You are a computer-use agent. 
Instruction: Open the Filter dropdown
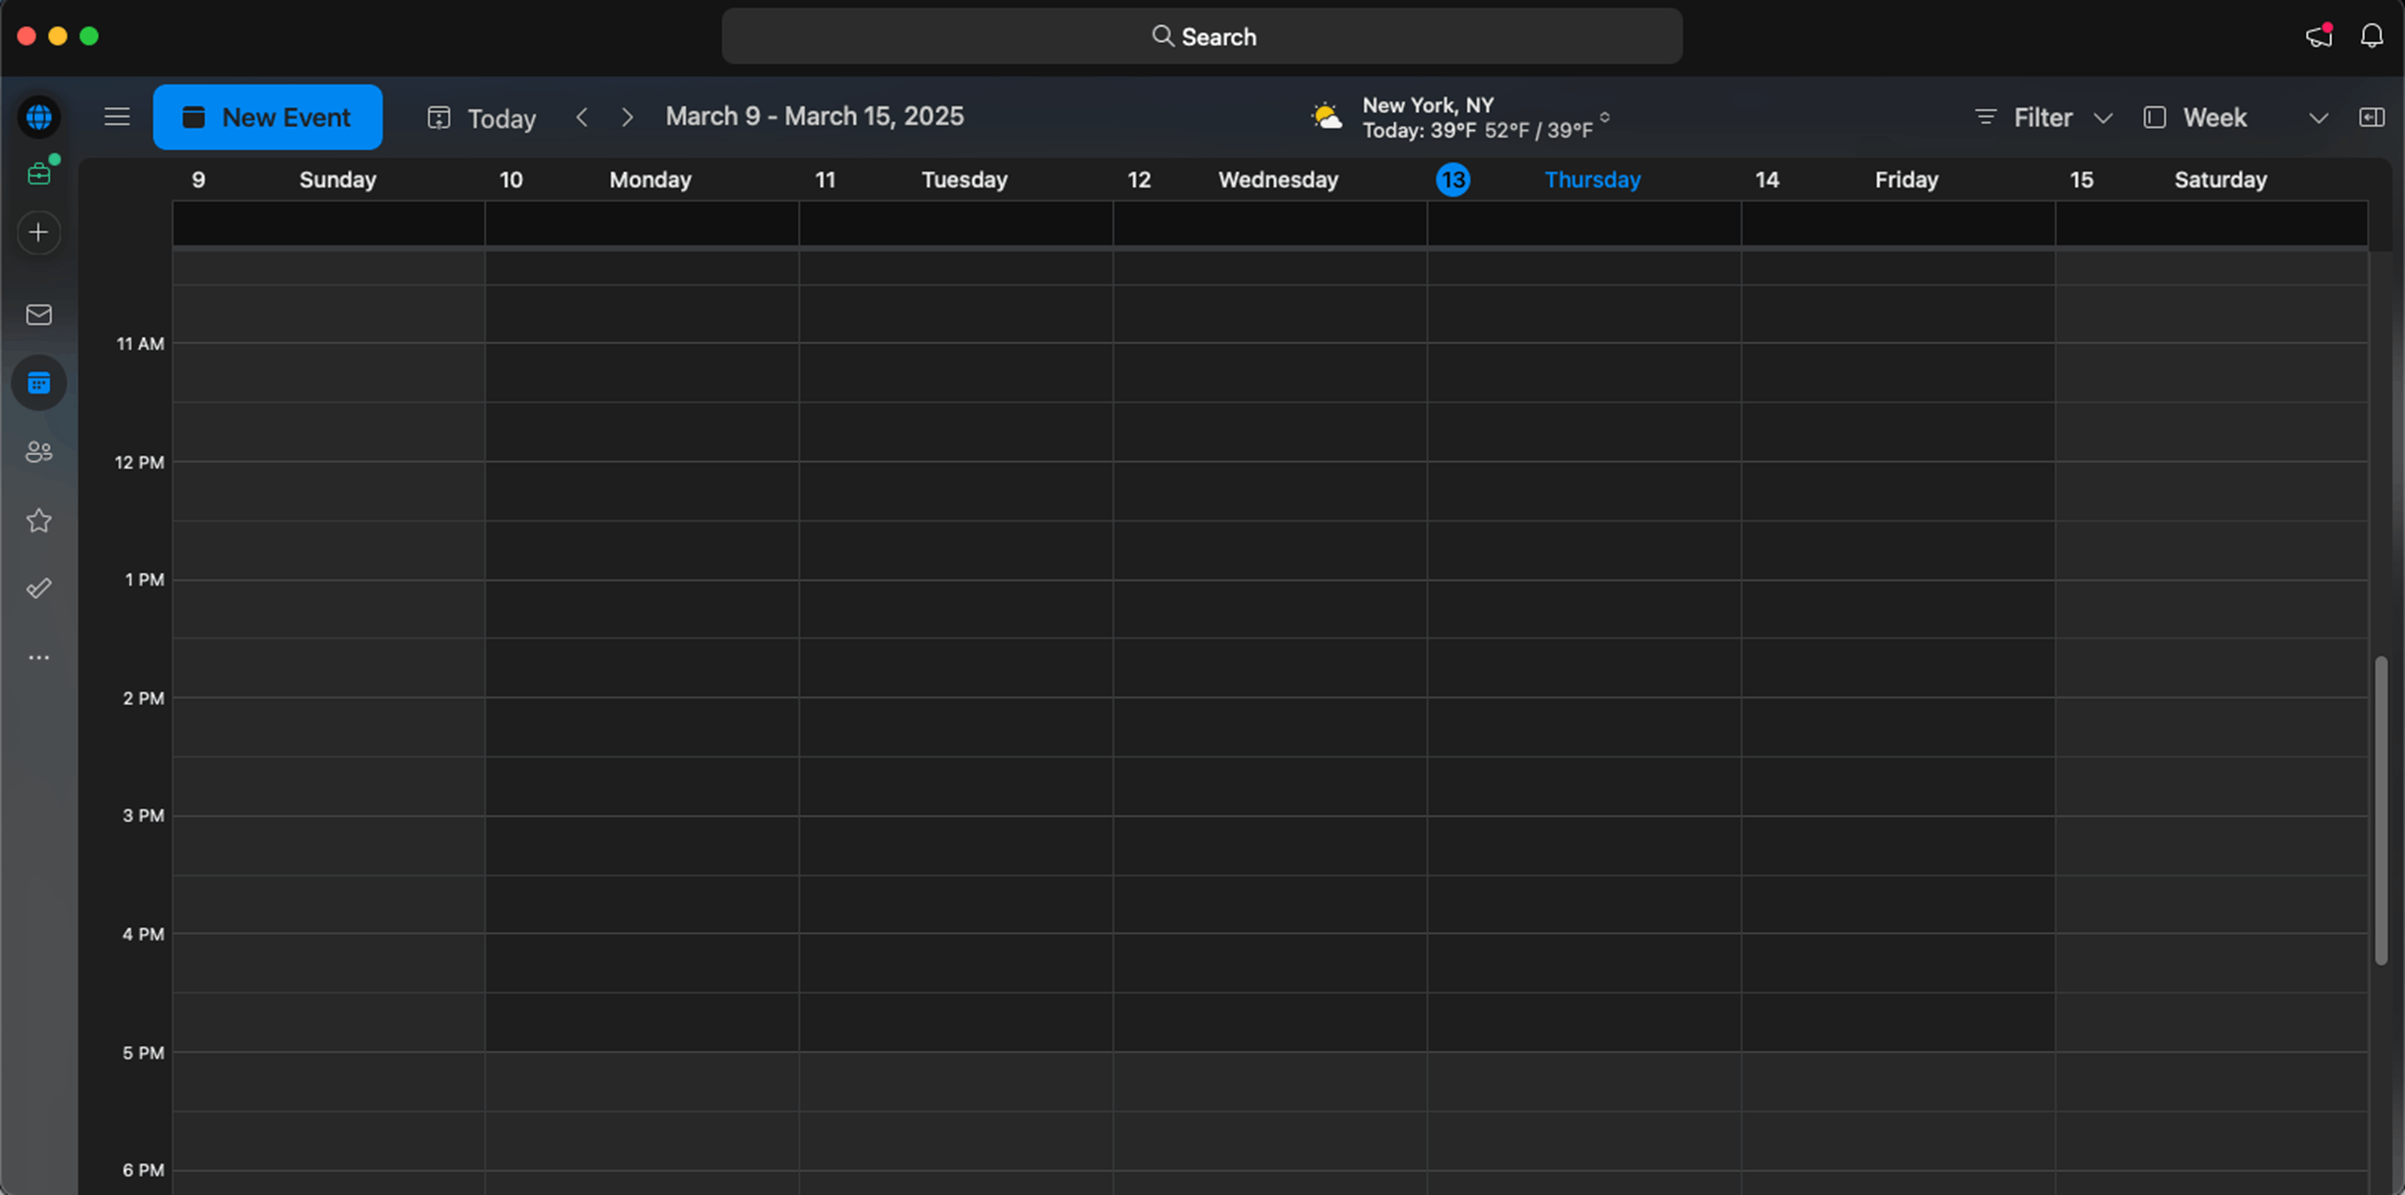click(2044, 118)
